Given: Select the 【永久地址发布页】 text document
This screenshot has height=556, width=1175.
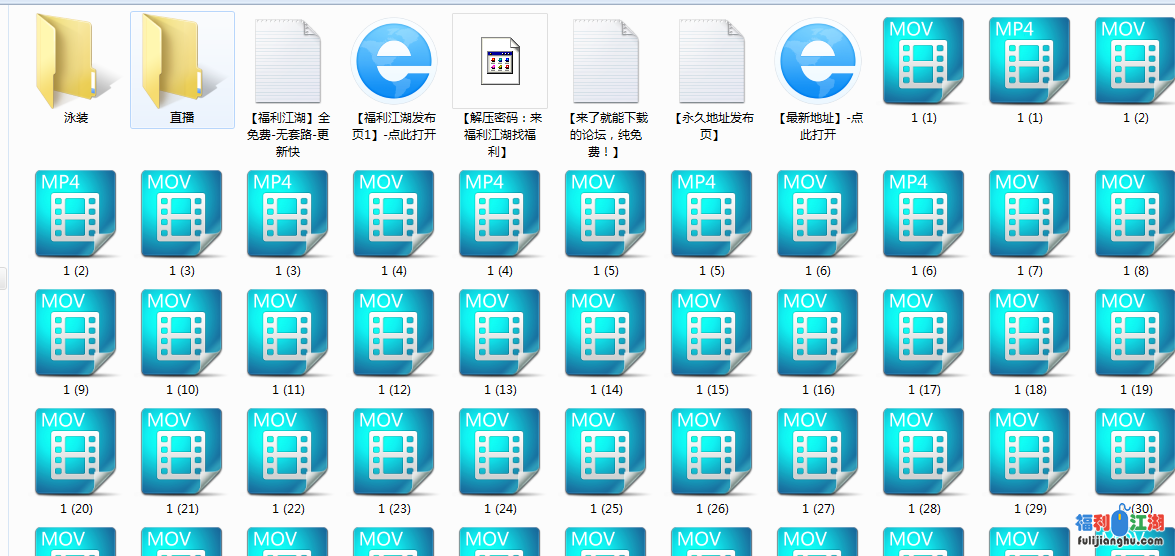Looking at the screenshot, I should (712, 62).
